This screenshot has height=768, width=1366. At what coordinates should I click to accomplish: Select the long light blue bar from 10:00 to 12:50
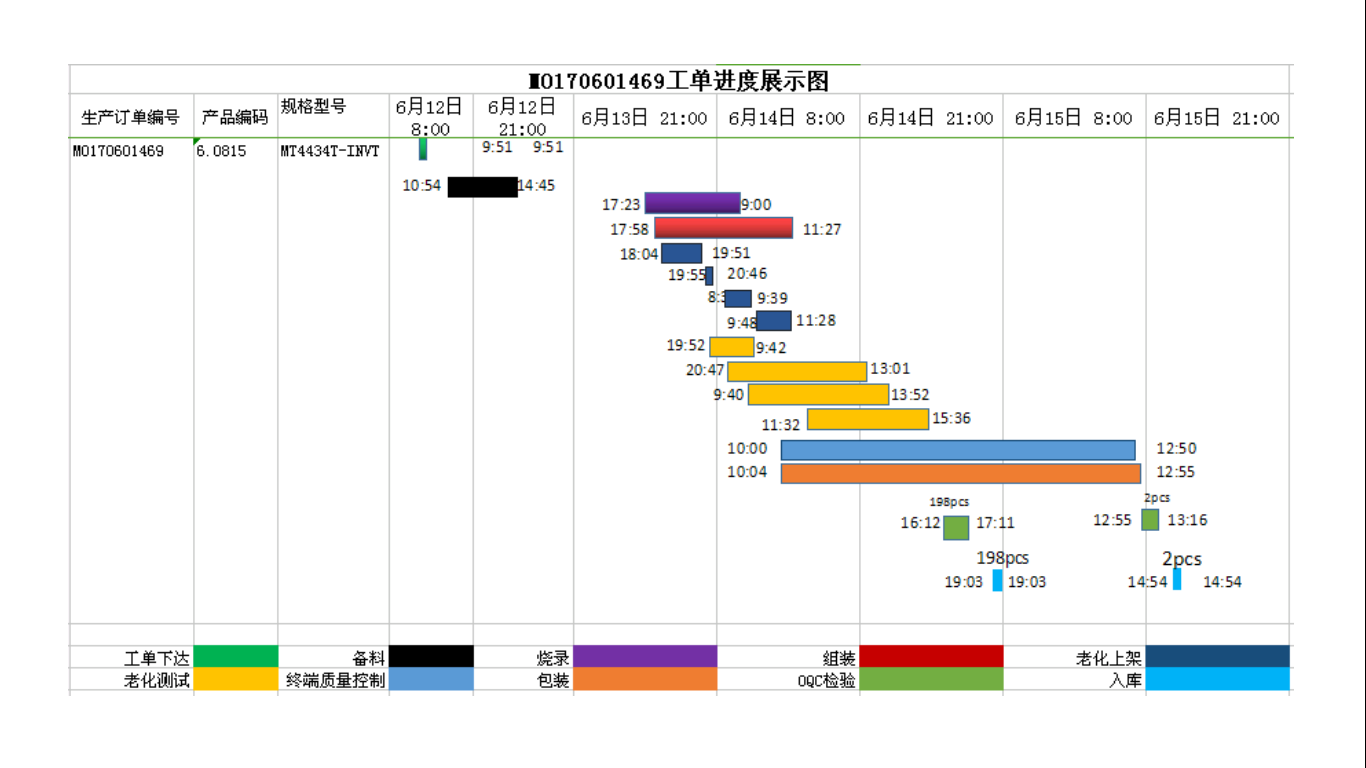coord(958,450)
